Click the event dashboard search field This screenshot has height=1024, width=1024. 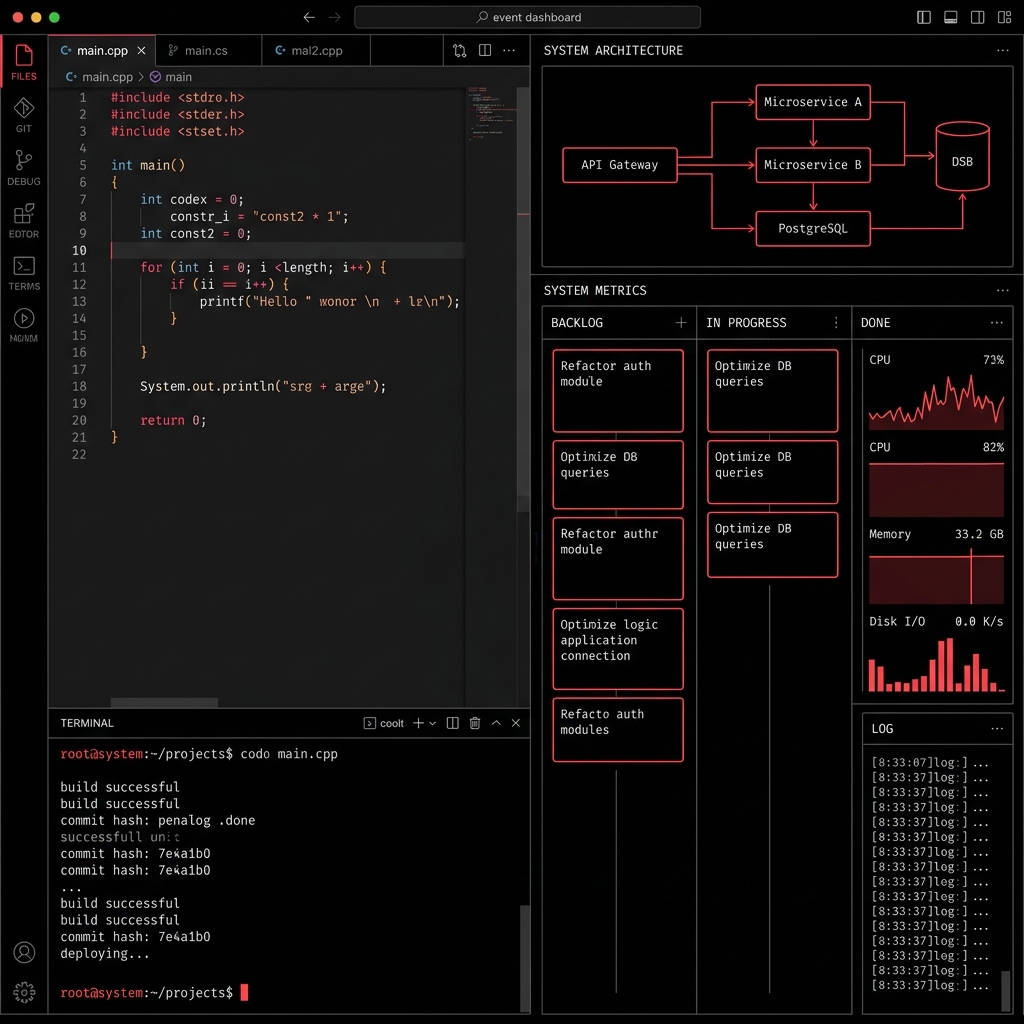tap(527, 17)
